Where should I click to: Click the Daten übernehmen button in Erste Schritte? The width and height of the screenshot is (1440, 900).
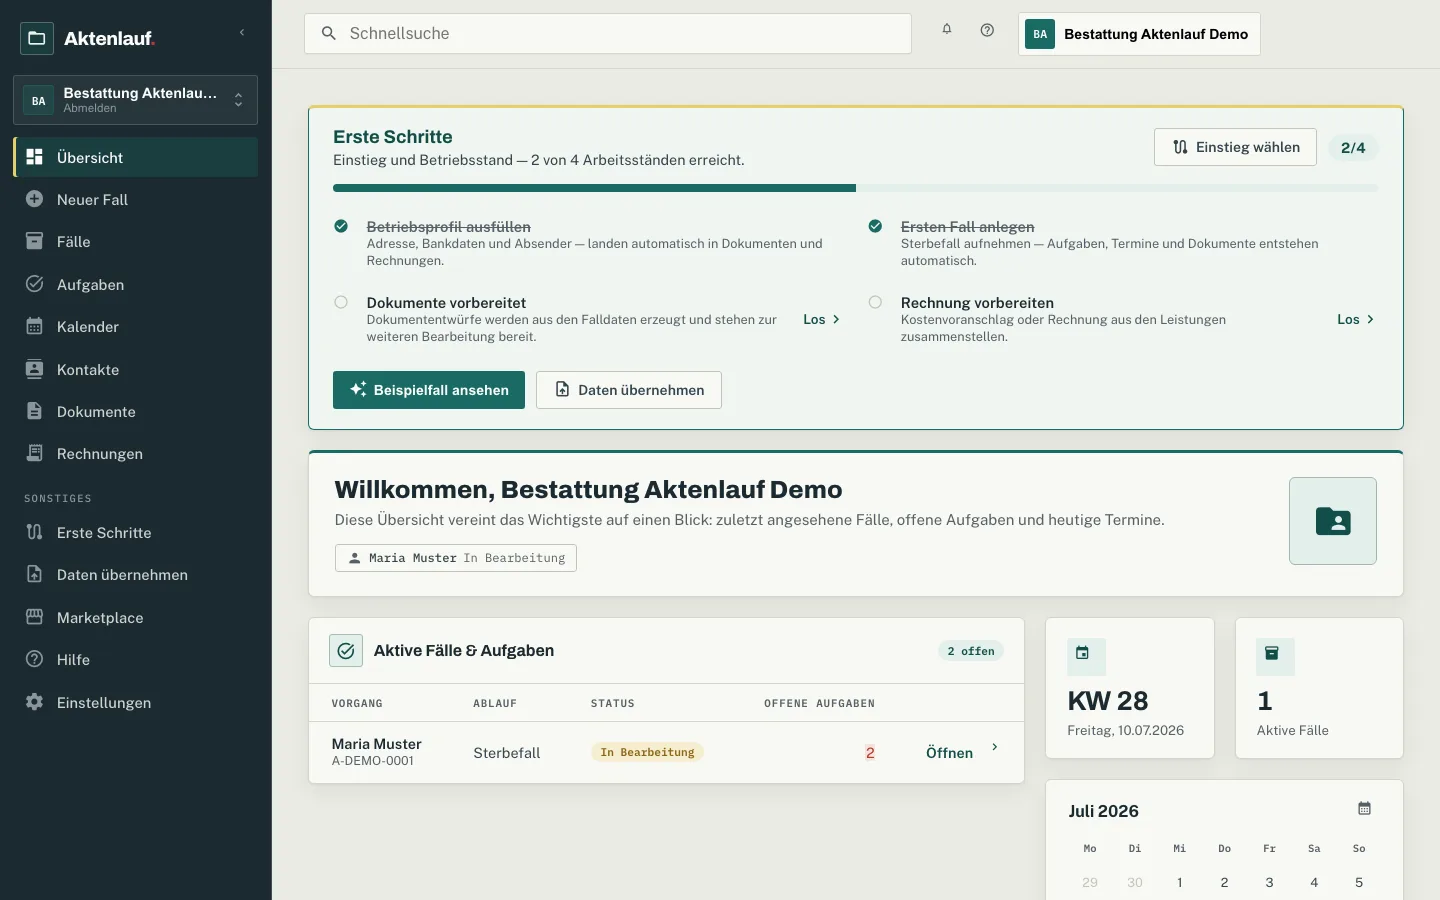(629, 390)
